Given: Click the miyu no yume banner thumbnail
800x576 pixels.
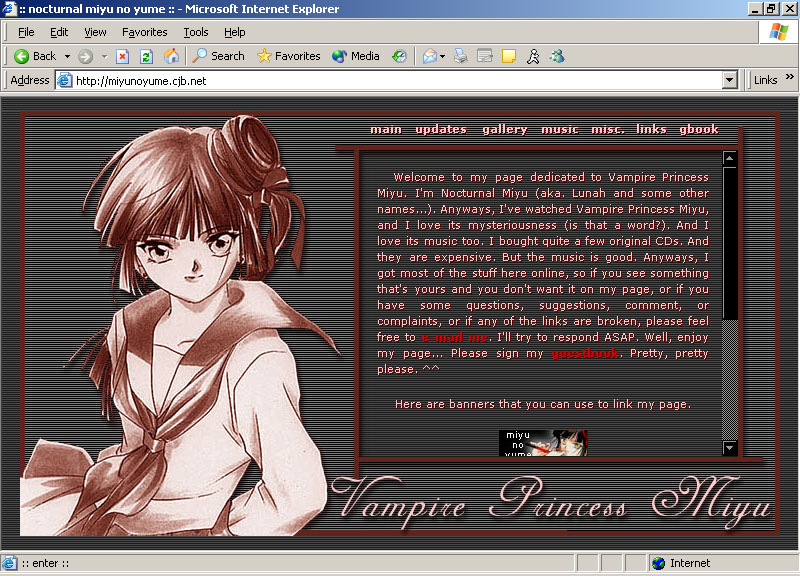Looking at the screenshot, I should (x=542, y=443).
